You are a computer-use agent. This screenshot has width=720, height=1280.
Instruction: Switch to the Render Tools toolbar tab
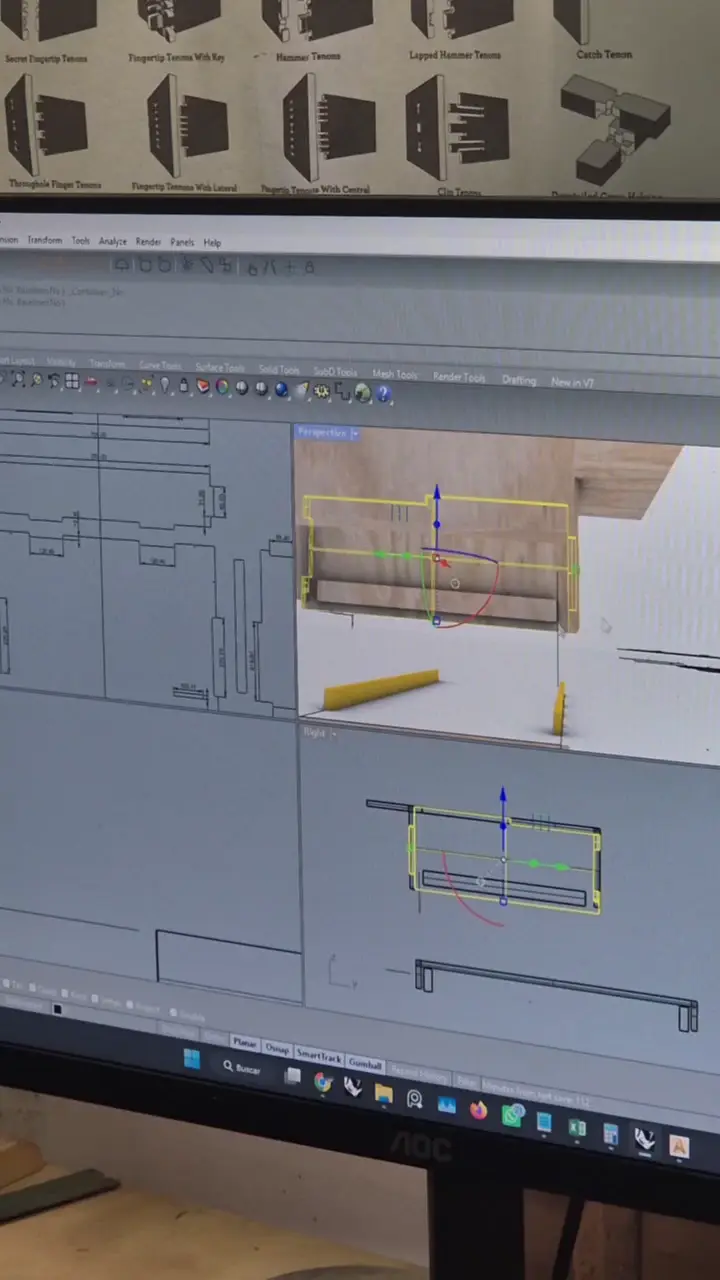[459, 377]
